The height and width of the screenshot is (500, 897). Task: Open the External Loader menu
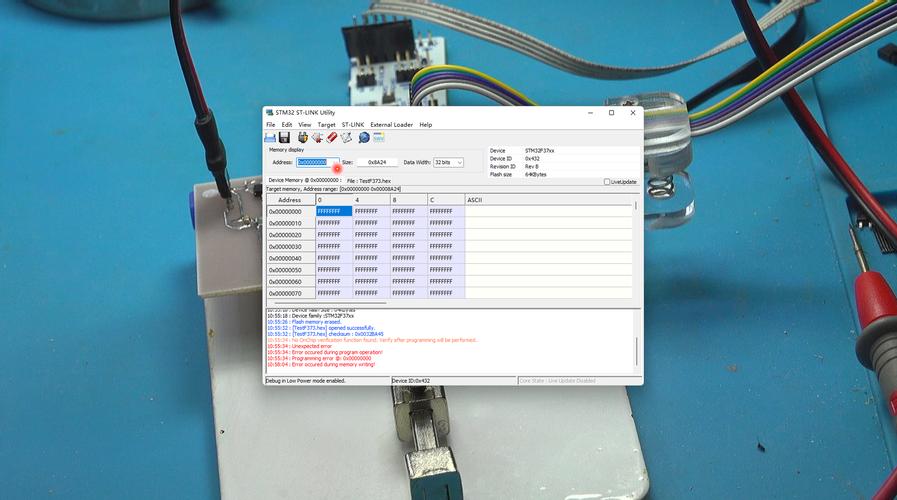391,125
